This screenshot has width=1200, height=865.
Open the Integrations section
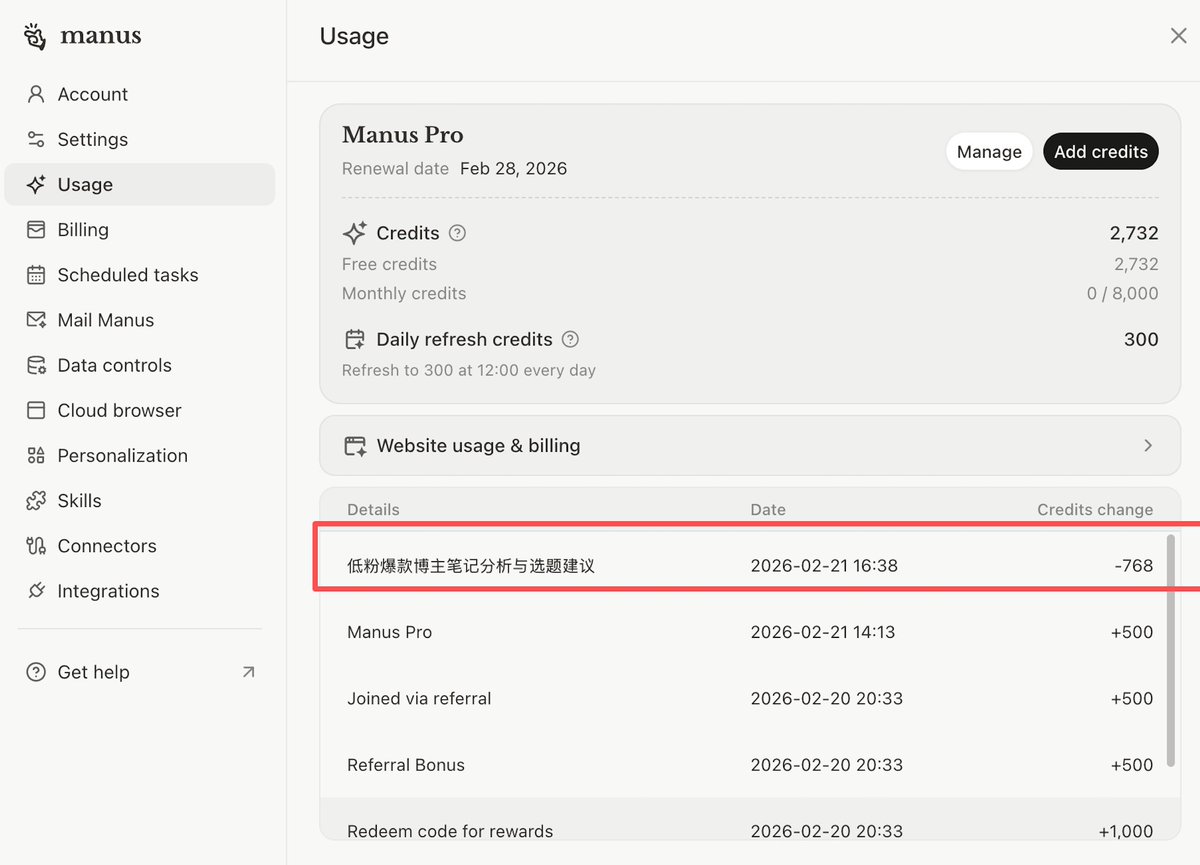[140, 591]
